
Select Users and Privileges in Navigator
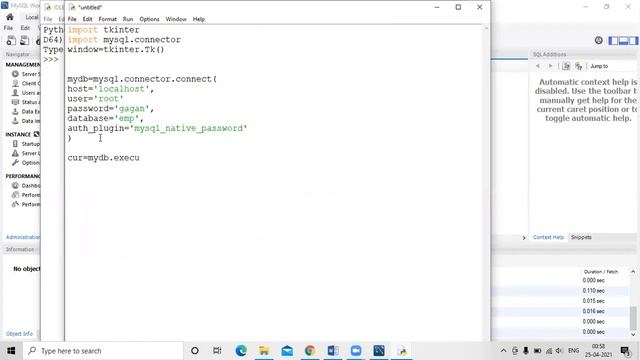click(x=26, y=93)
